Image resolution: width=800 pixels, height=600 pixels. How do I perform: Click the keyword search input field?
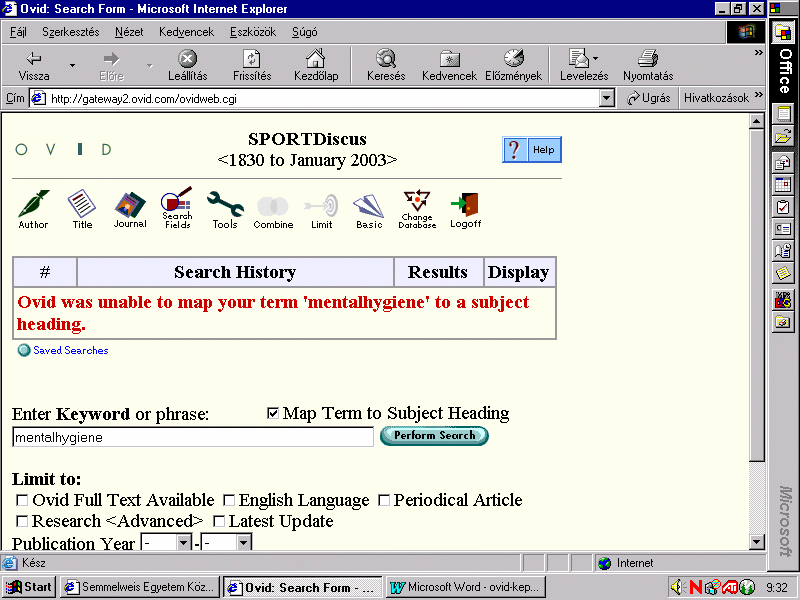[193, 437]
